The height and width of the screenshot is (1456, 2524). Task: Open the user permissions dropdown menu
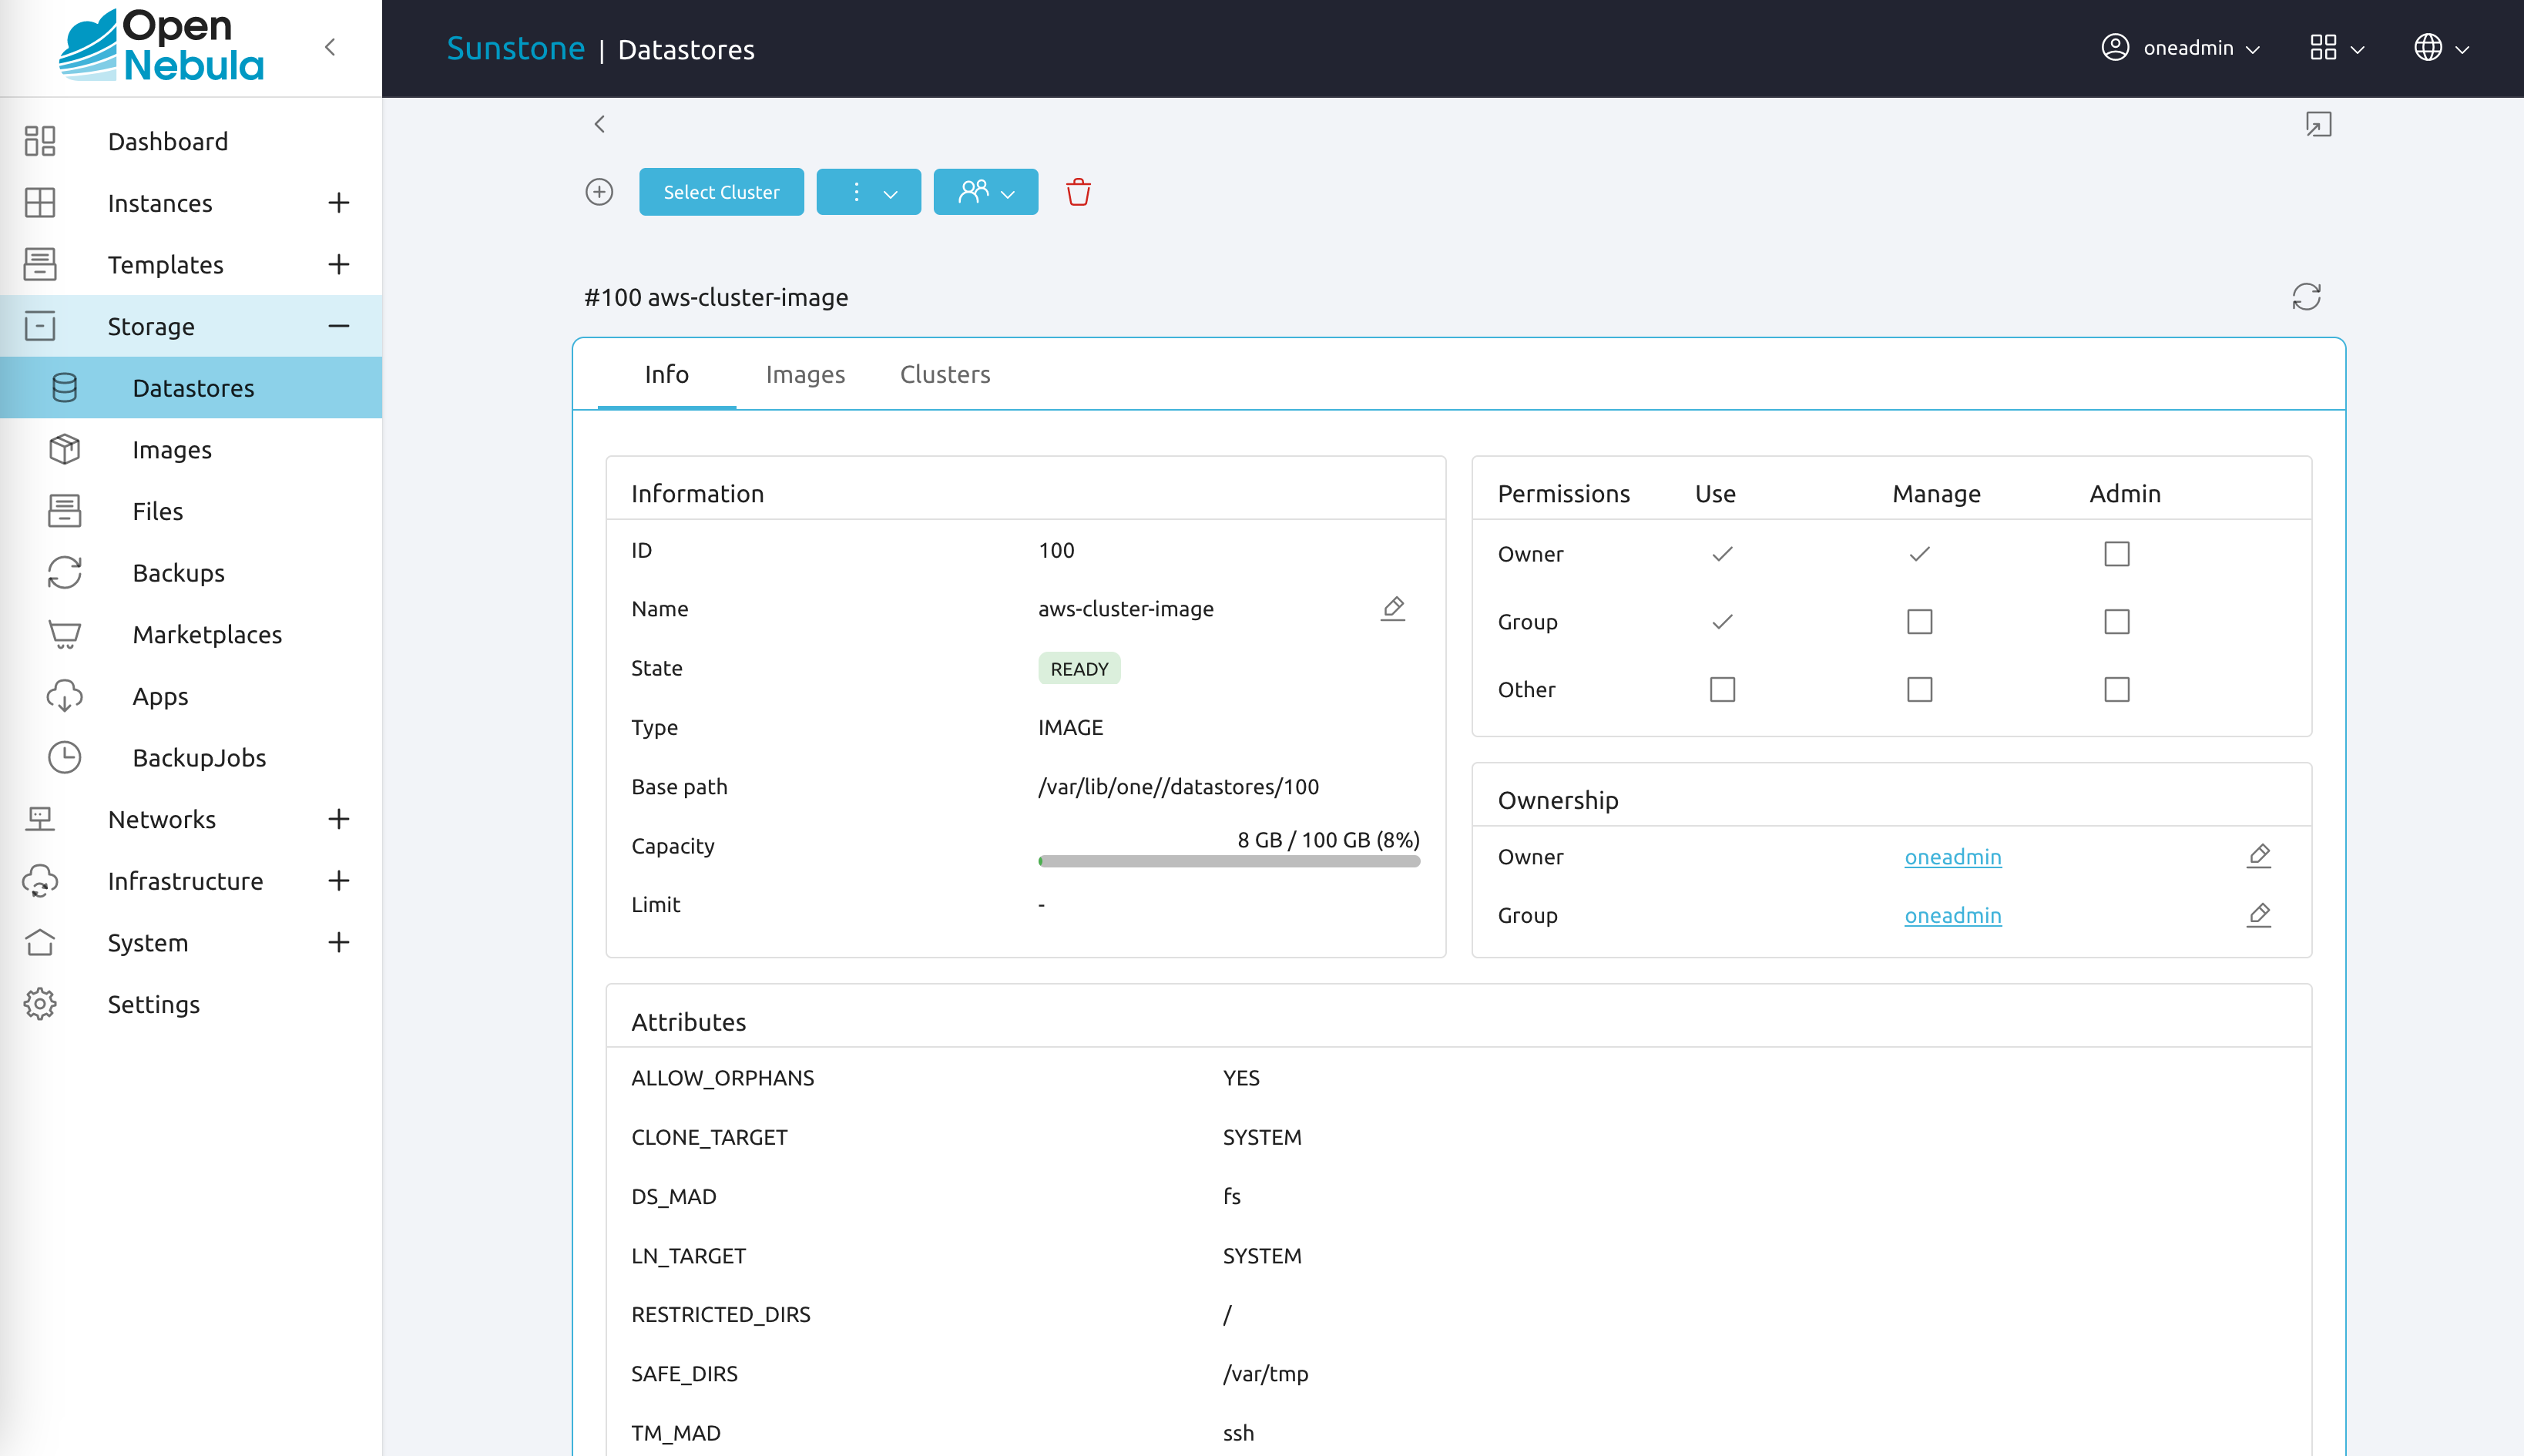coord(985,193)
